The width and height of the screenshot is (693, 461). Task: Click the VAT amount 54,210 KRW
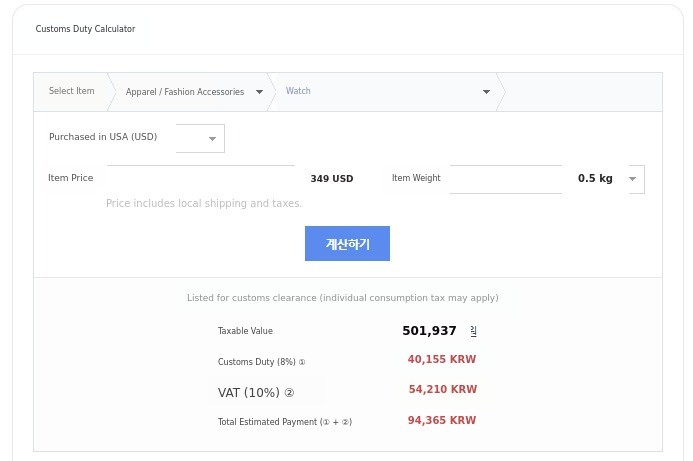442,389
